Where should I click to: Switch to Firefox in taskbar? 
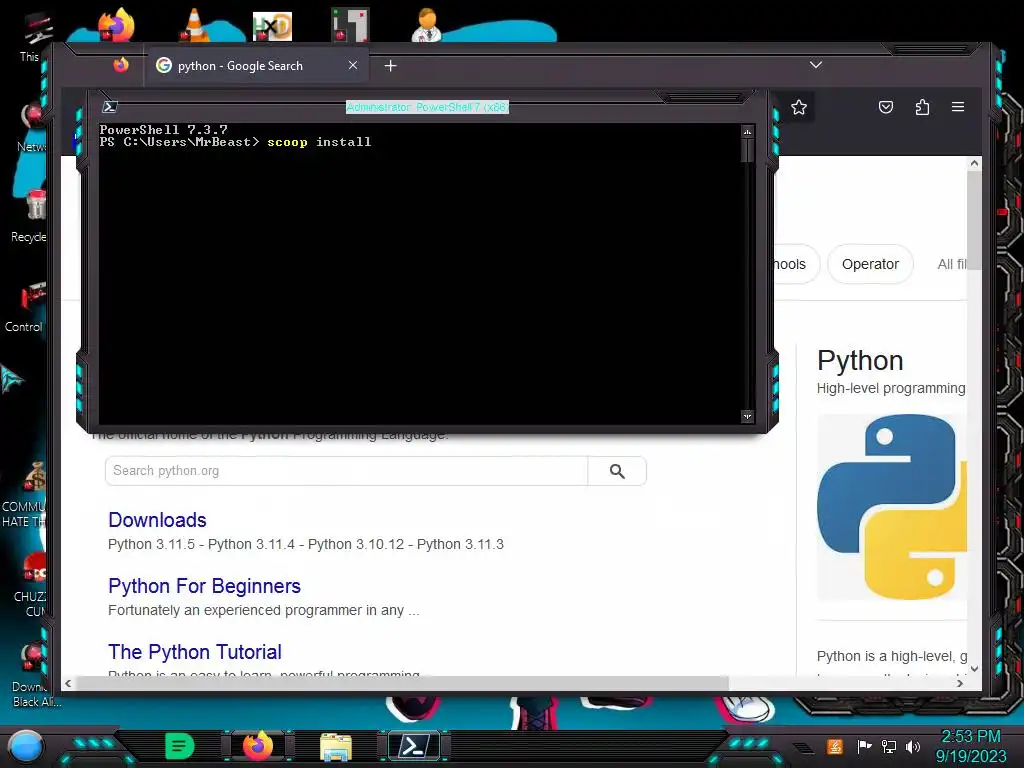coord(257,746)
